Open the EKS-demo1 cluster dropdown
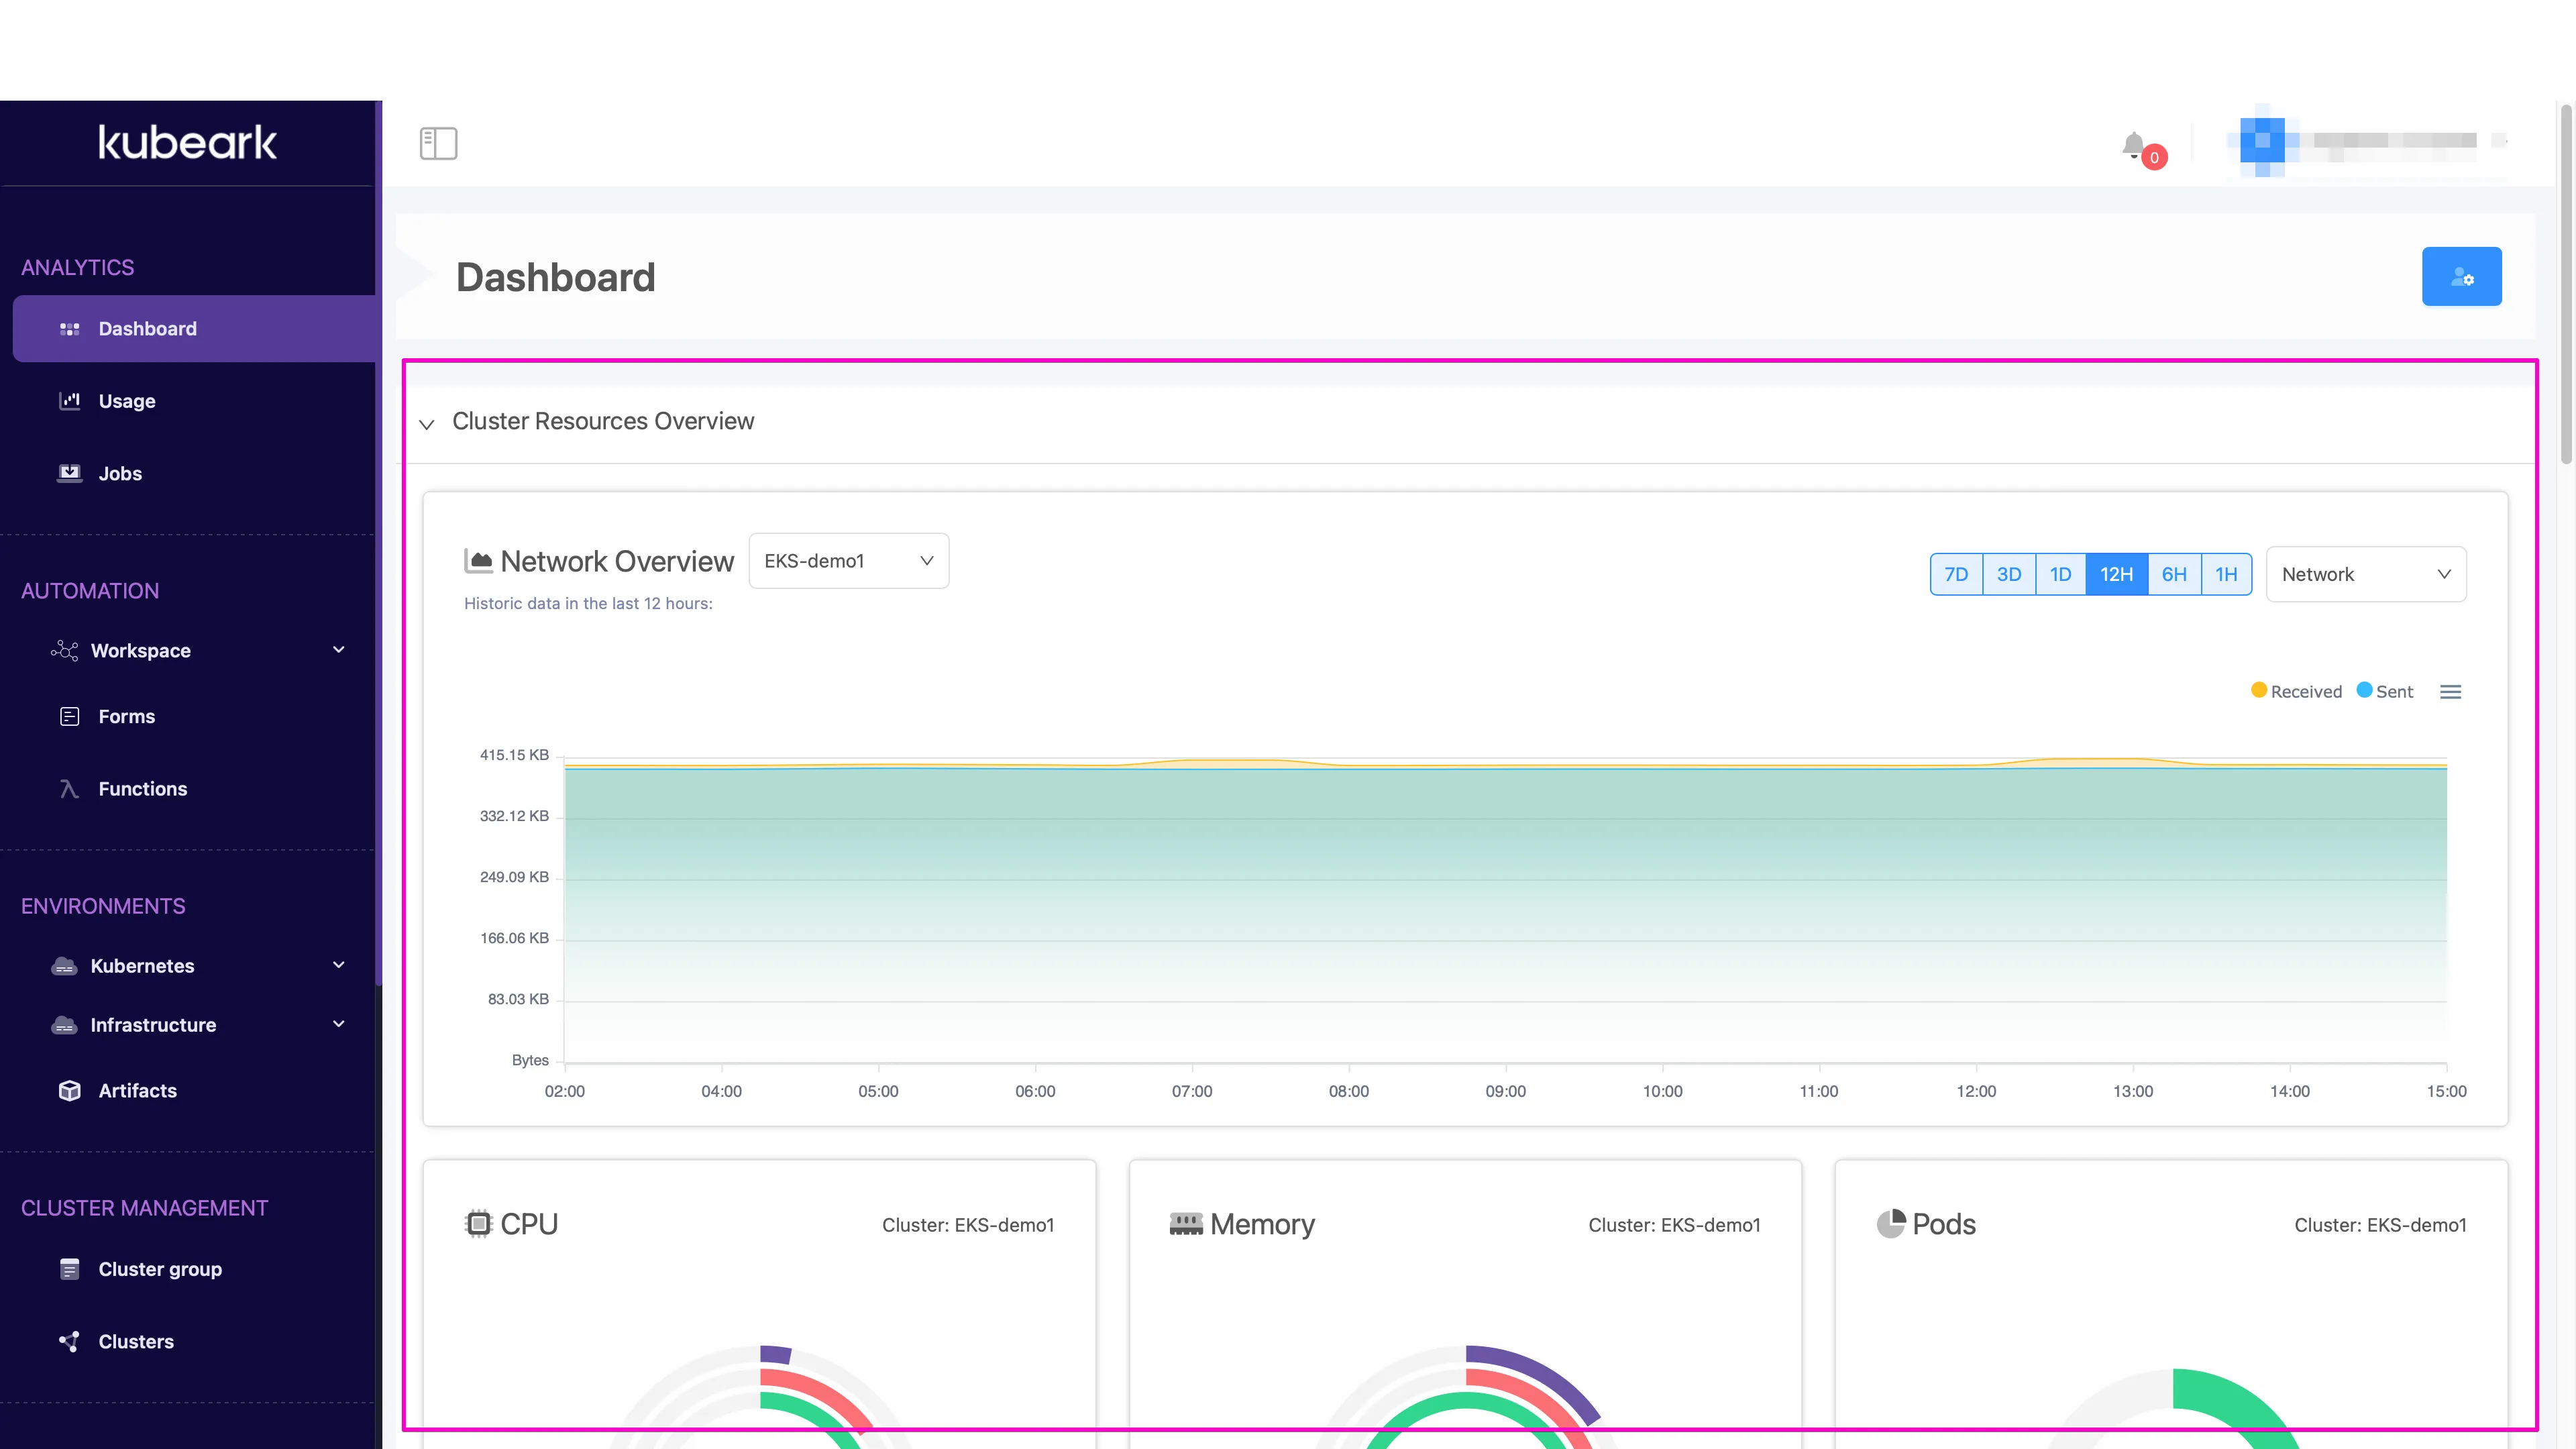This screenshot has height=1449, width=2576. [848, 561]
